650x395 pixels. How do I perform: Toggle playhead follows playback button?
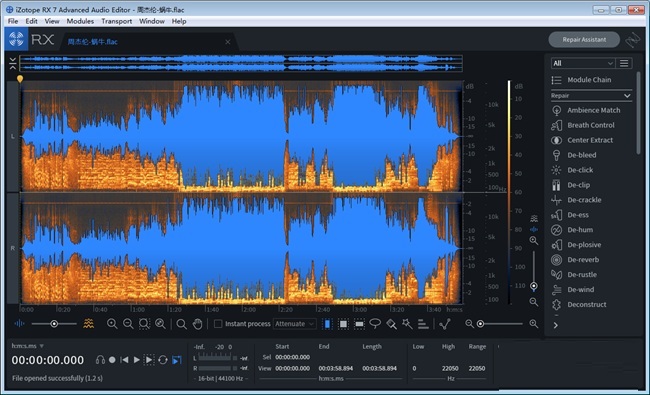pyautogui.click(x=177, y=360)
